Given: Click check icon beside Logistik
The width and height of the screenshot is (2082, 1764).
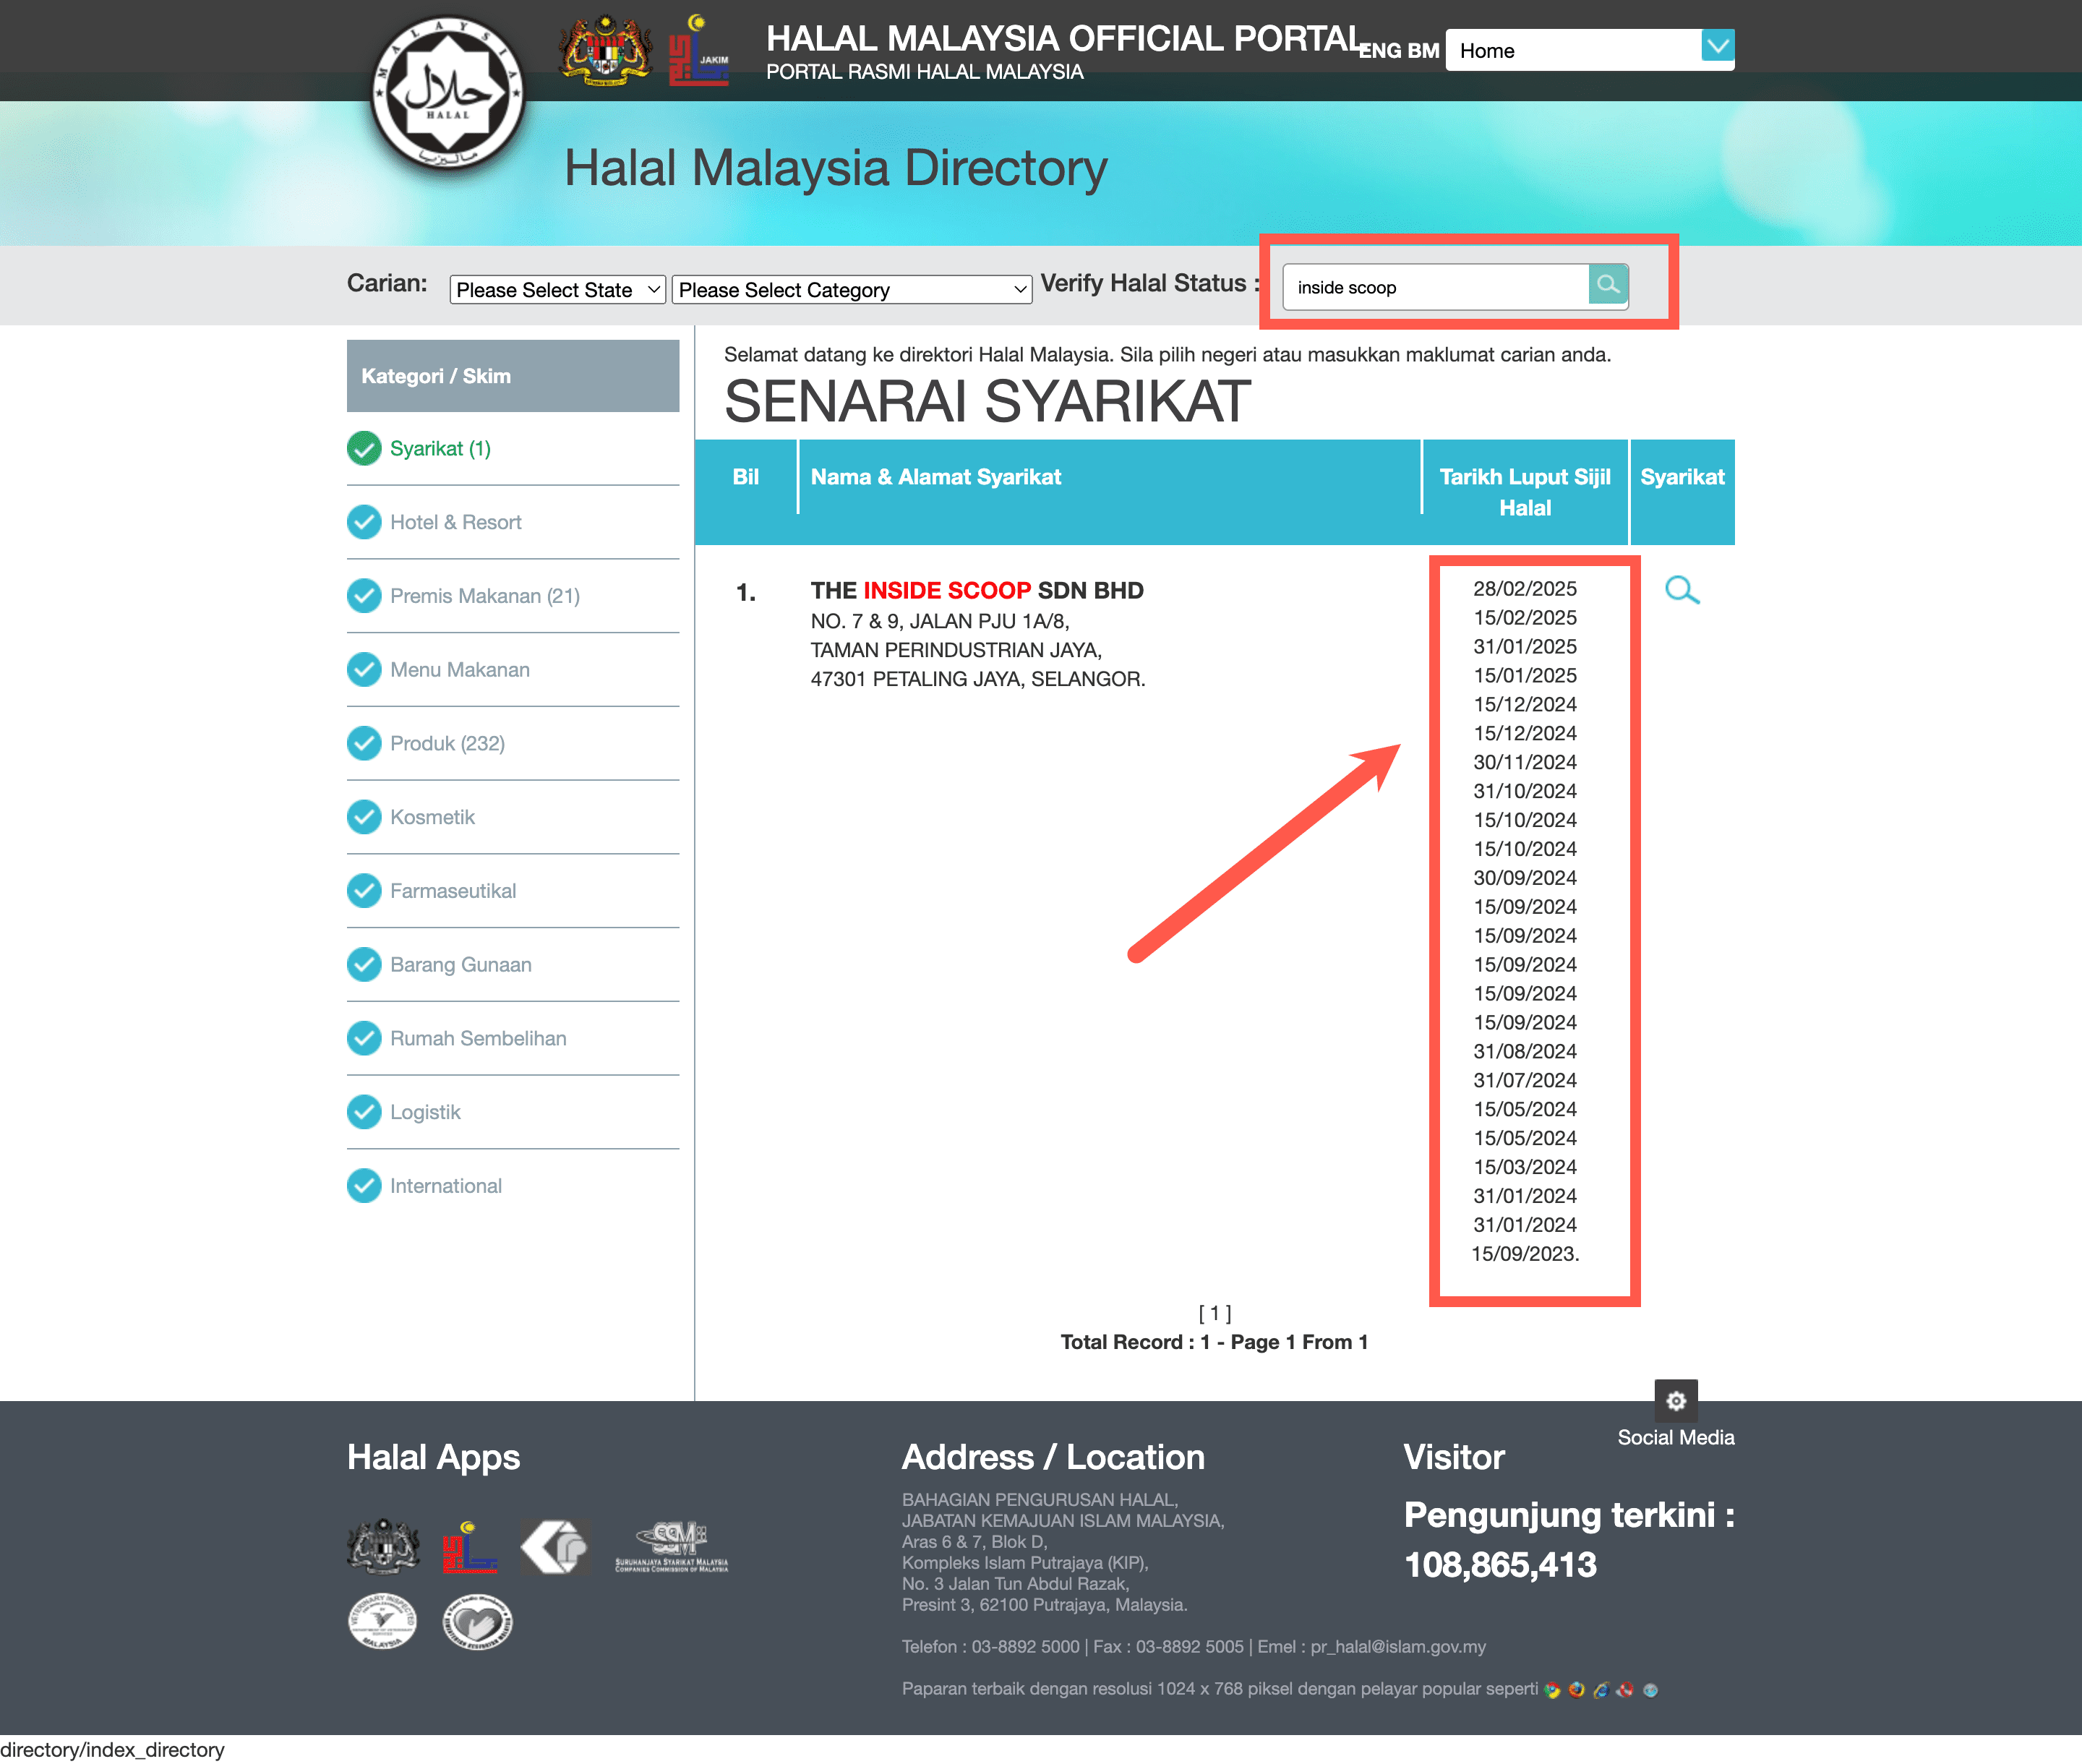Looking at the screenshot, I should tap(364, 1112).
